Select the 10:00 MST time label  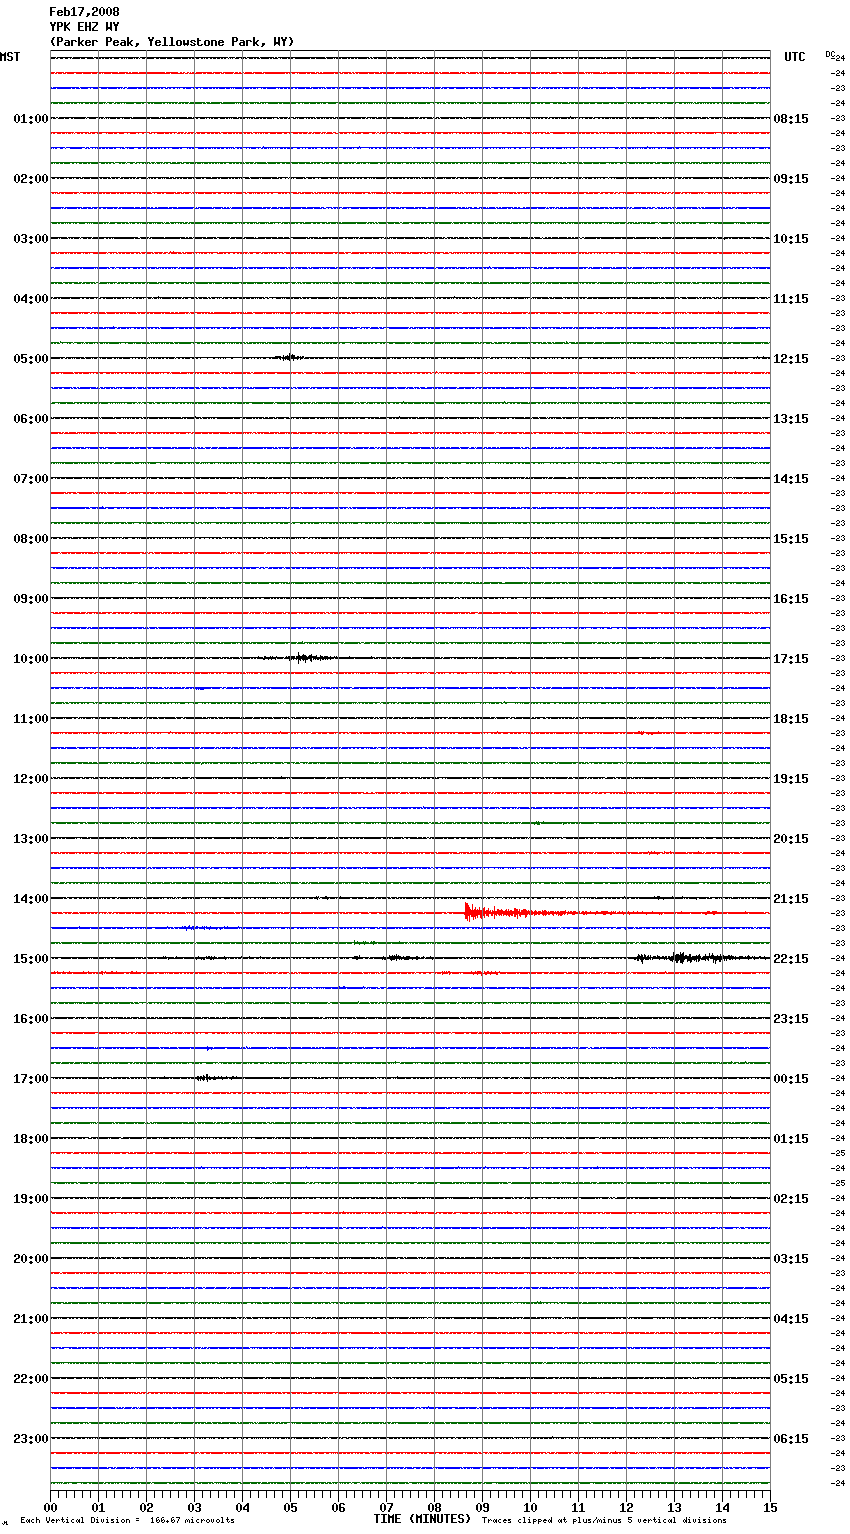[31, 659]
